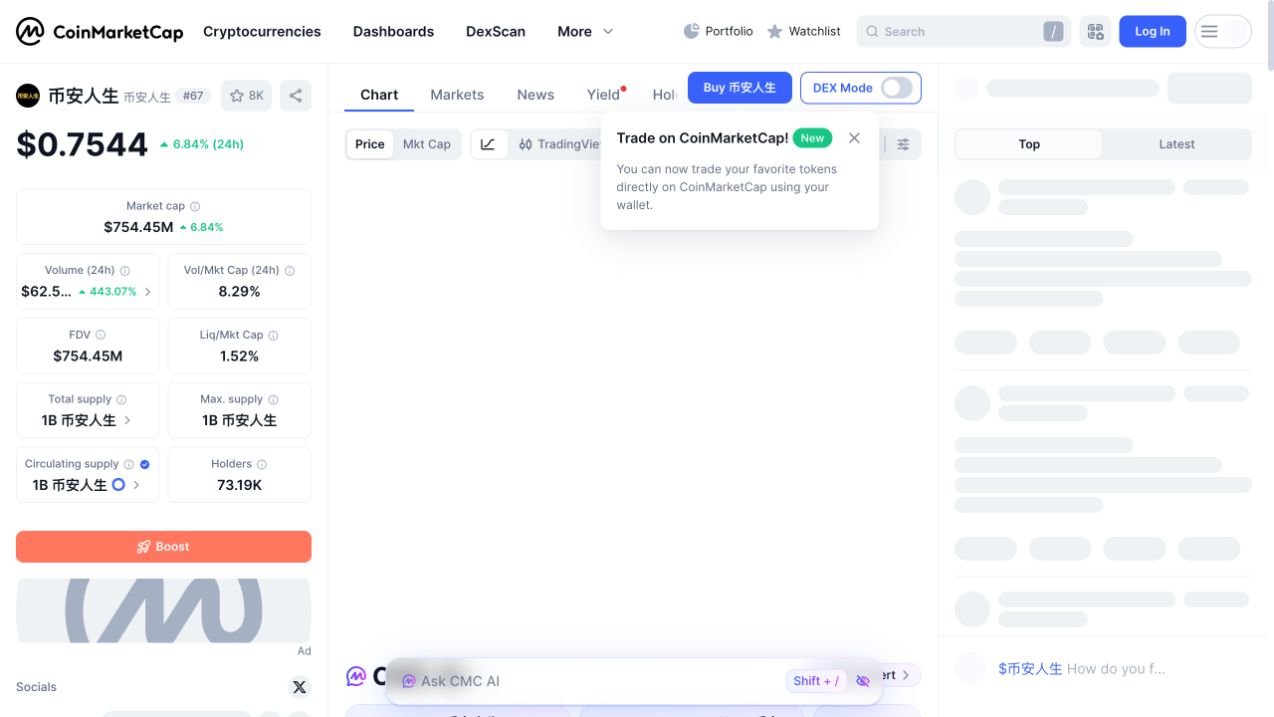Open chart settings sliders icon
Viewport: 1274px width, 717px height.
point(903,144)
